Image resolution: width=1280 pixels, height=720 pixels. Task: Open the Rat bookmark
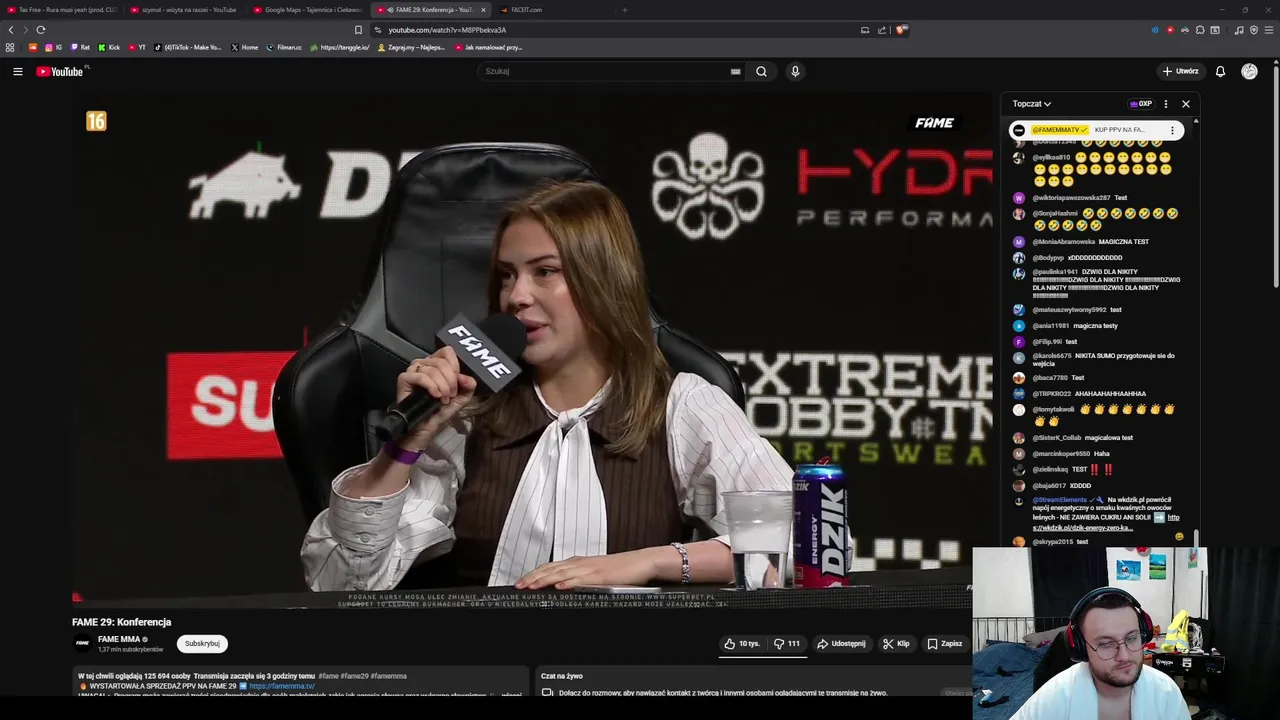(80, 47)
